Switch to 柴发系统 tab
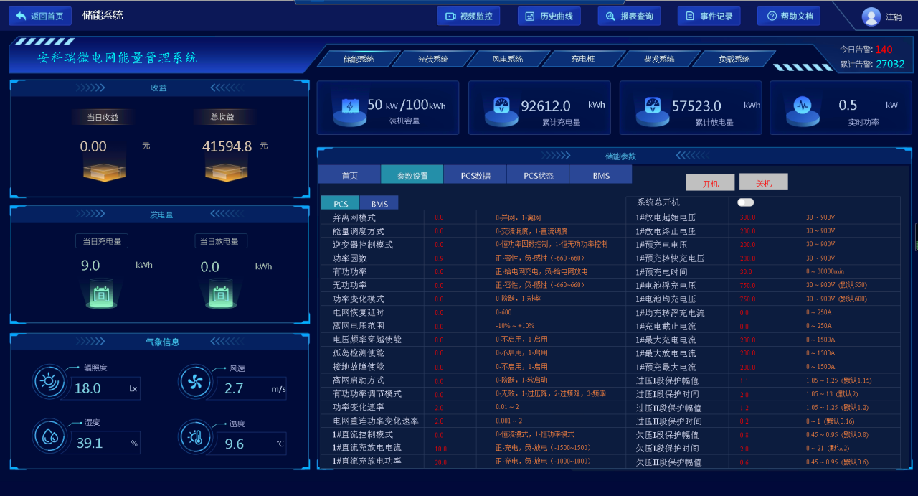Screen dimensions: 919x496 point(658,59)
